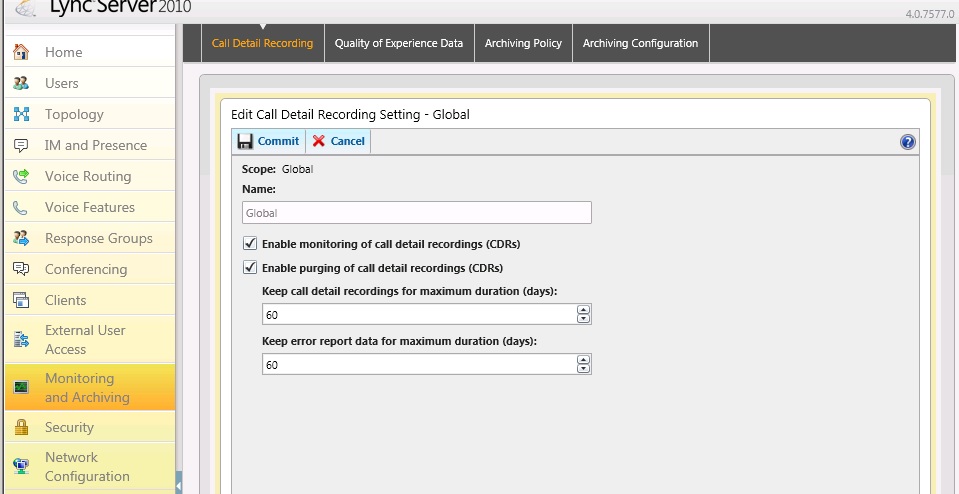Image resolution: width=959 pixels, height=494 pixels.
Task: Open Security section
Action: [90, 427]
